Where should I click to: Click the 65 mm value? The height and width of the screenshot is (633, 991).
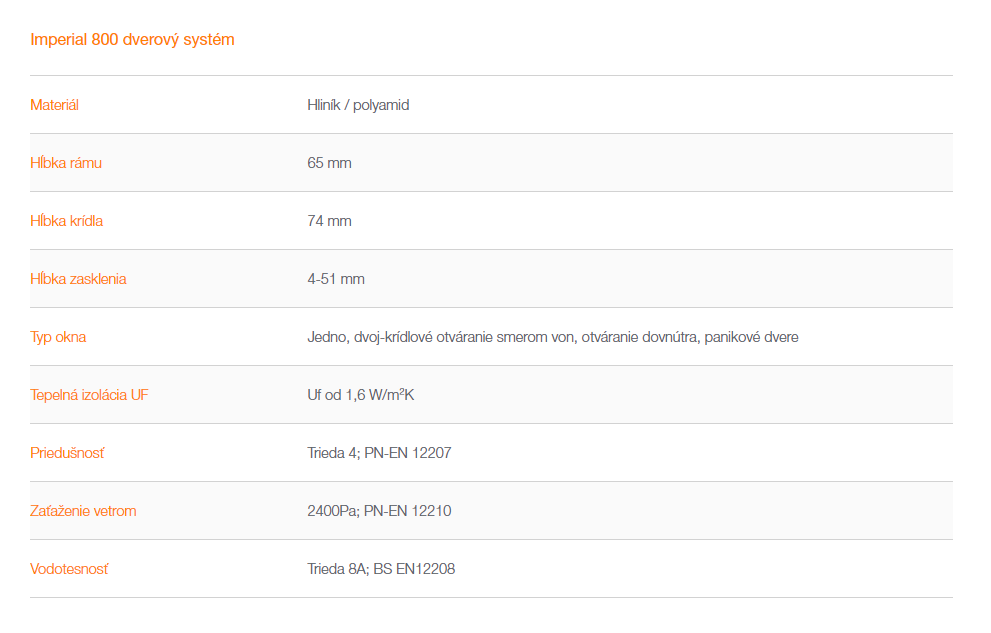coord(329,163)
